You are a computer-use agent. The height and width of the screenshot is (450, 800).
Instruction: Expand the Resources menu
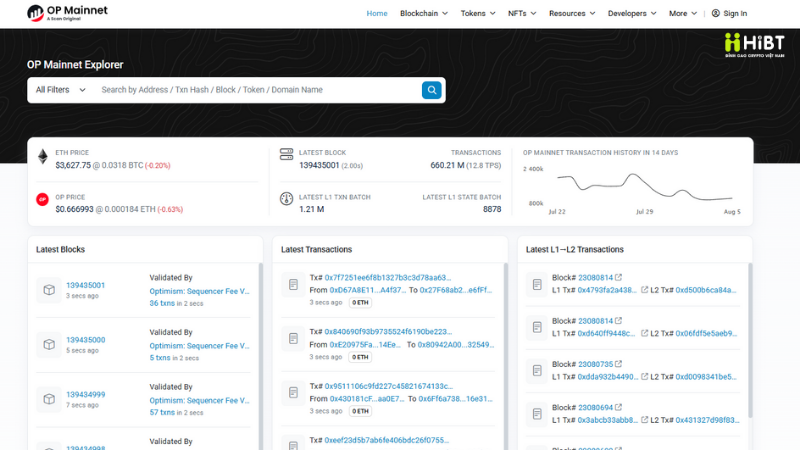coord(572,13)
